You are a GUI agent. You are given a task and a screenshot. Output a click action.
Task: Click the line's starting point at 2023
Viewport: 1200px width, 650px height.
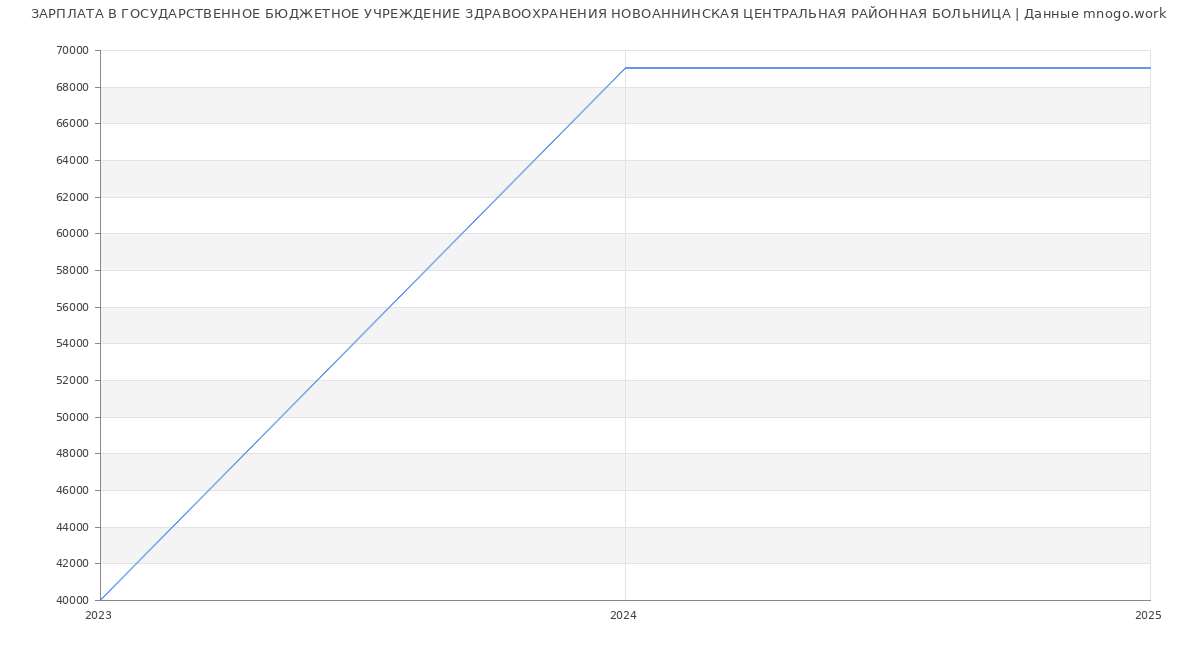[101, 600]
